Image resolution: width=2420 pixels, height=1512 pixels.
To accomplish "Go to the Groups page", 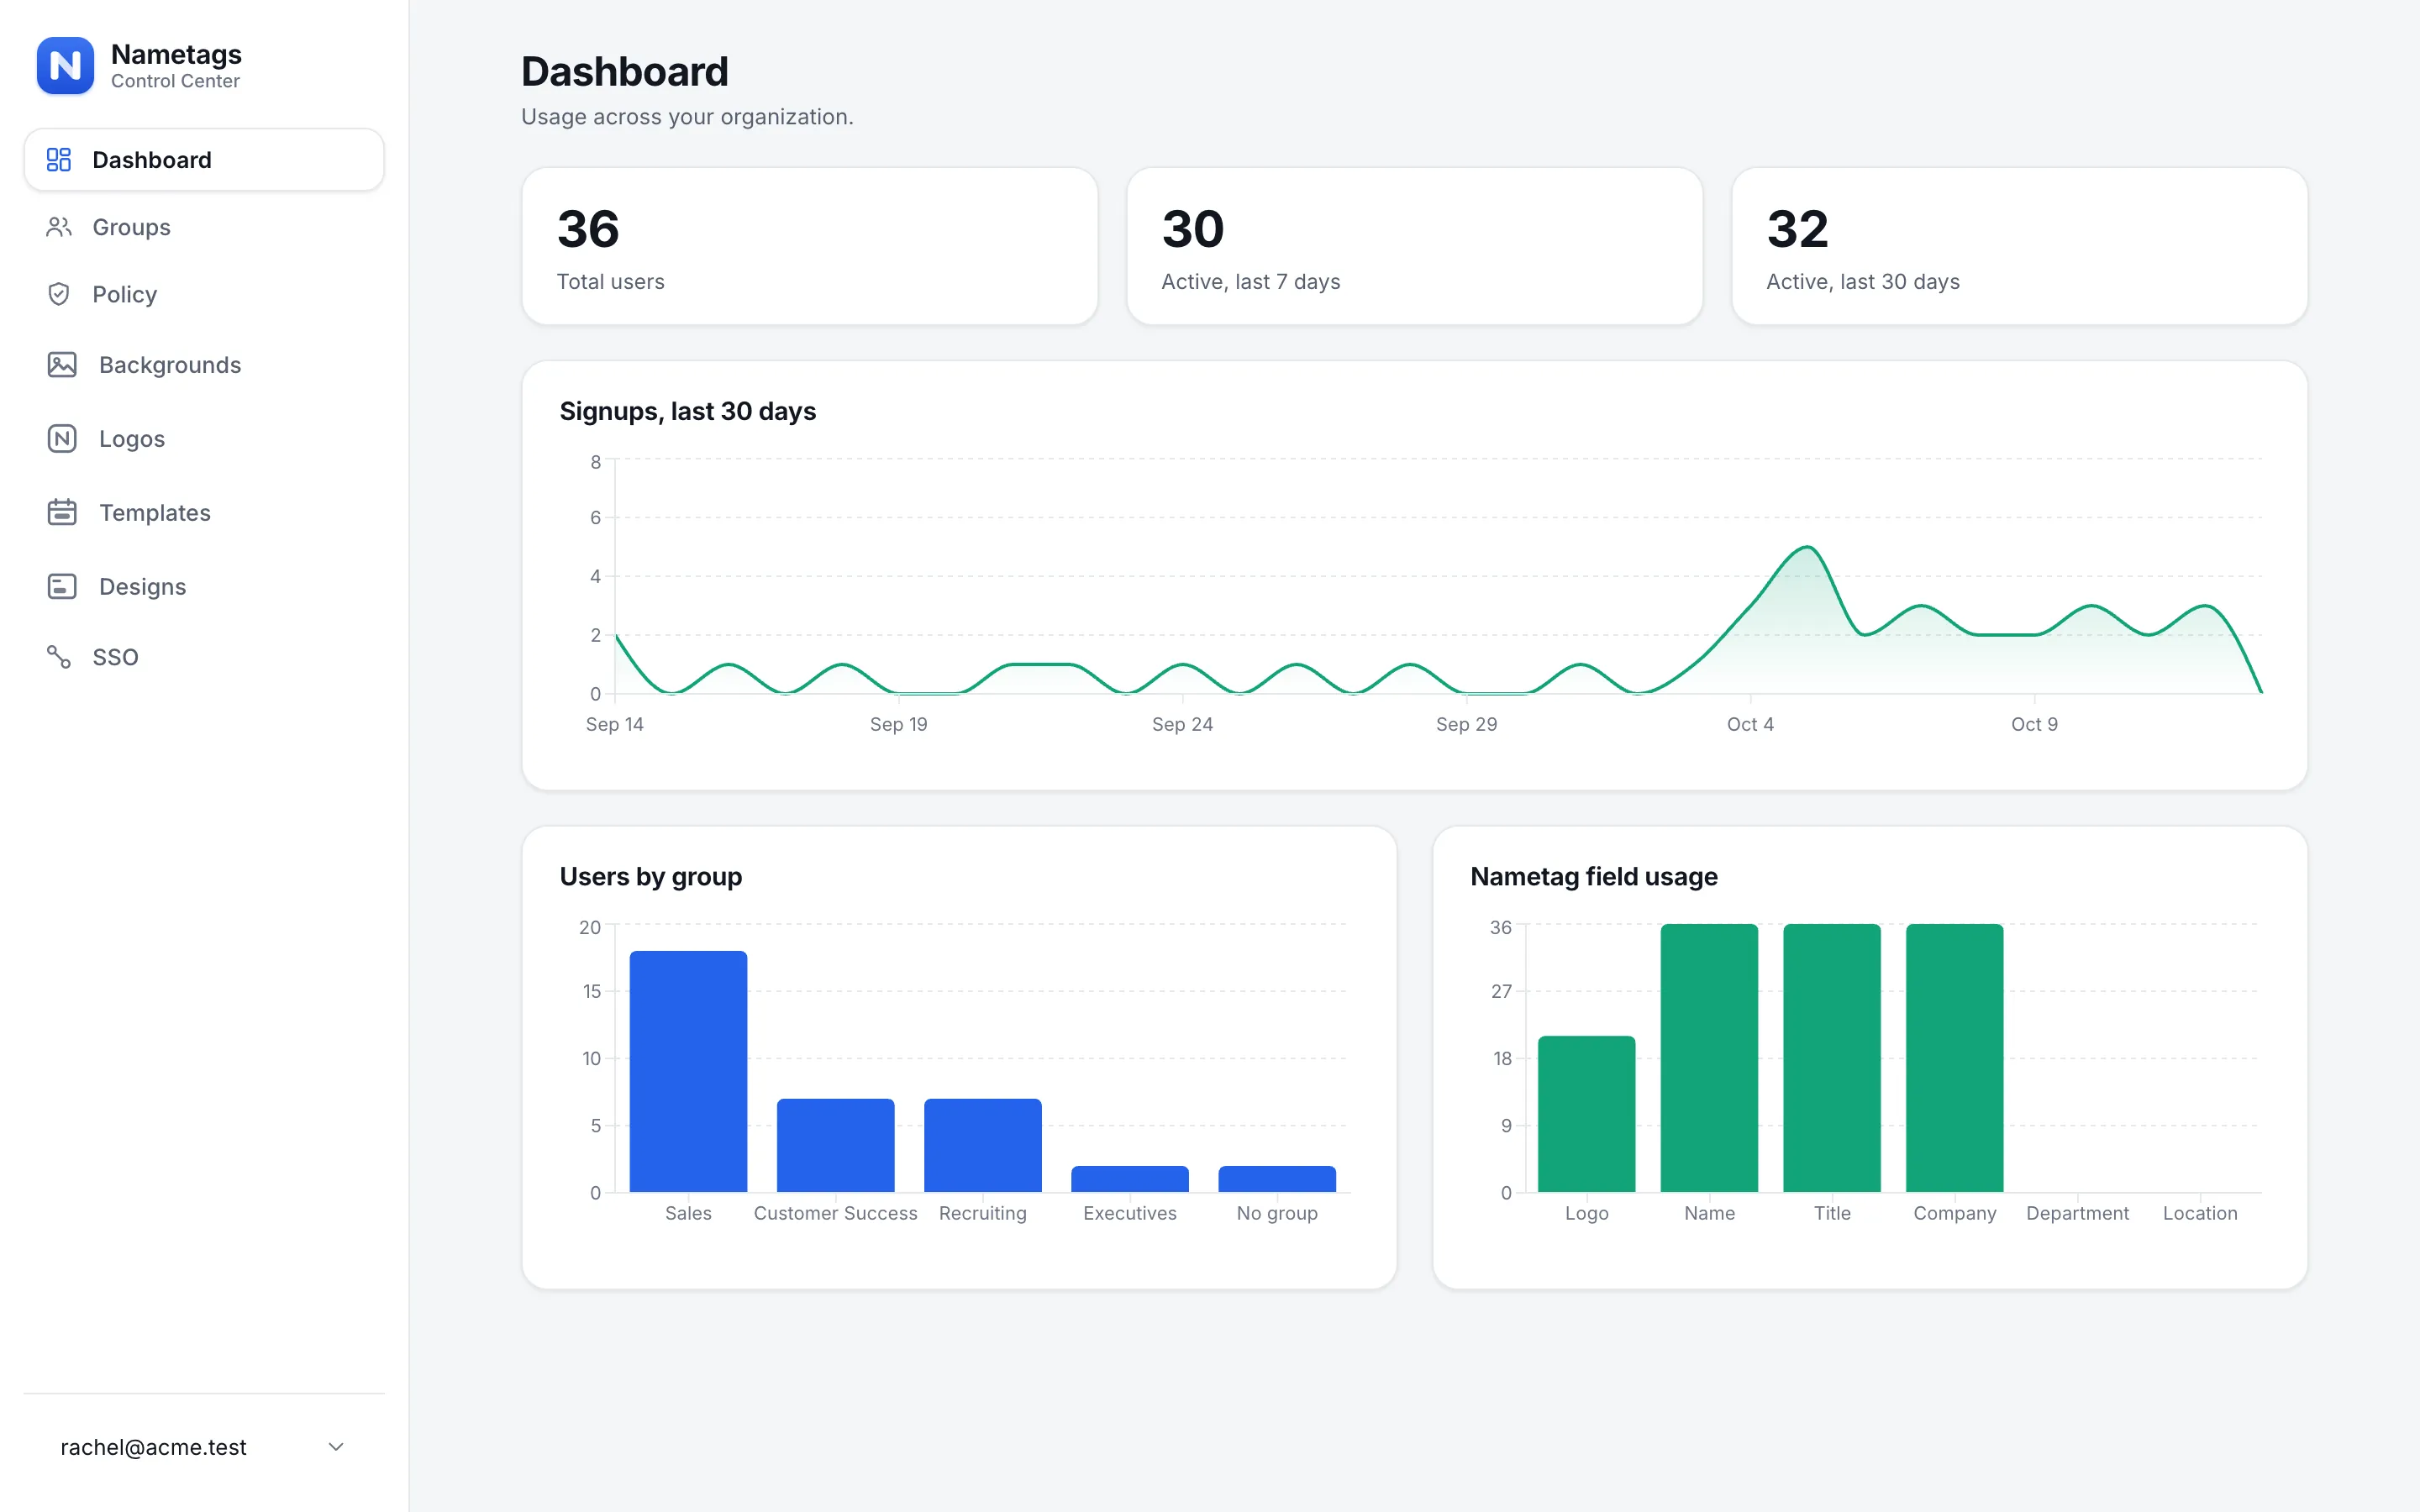I will 204,227.
